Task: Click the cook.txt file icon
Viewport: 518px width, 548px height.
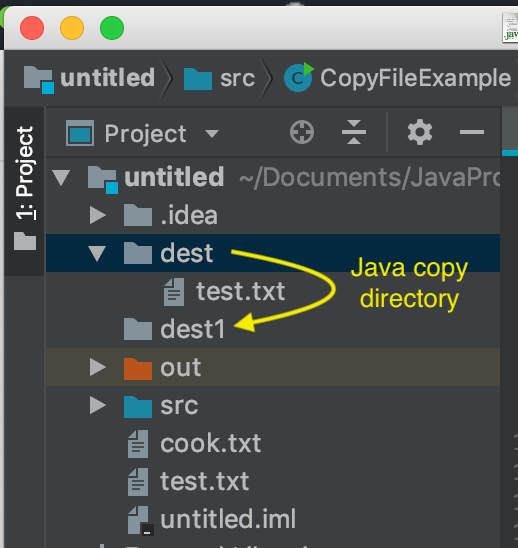Action: click(x=138, y=444)
